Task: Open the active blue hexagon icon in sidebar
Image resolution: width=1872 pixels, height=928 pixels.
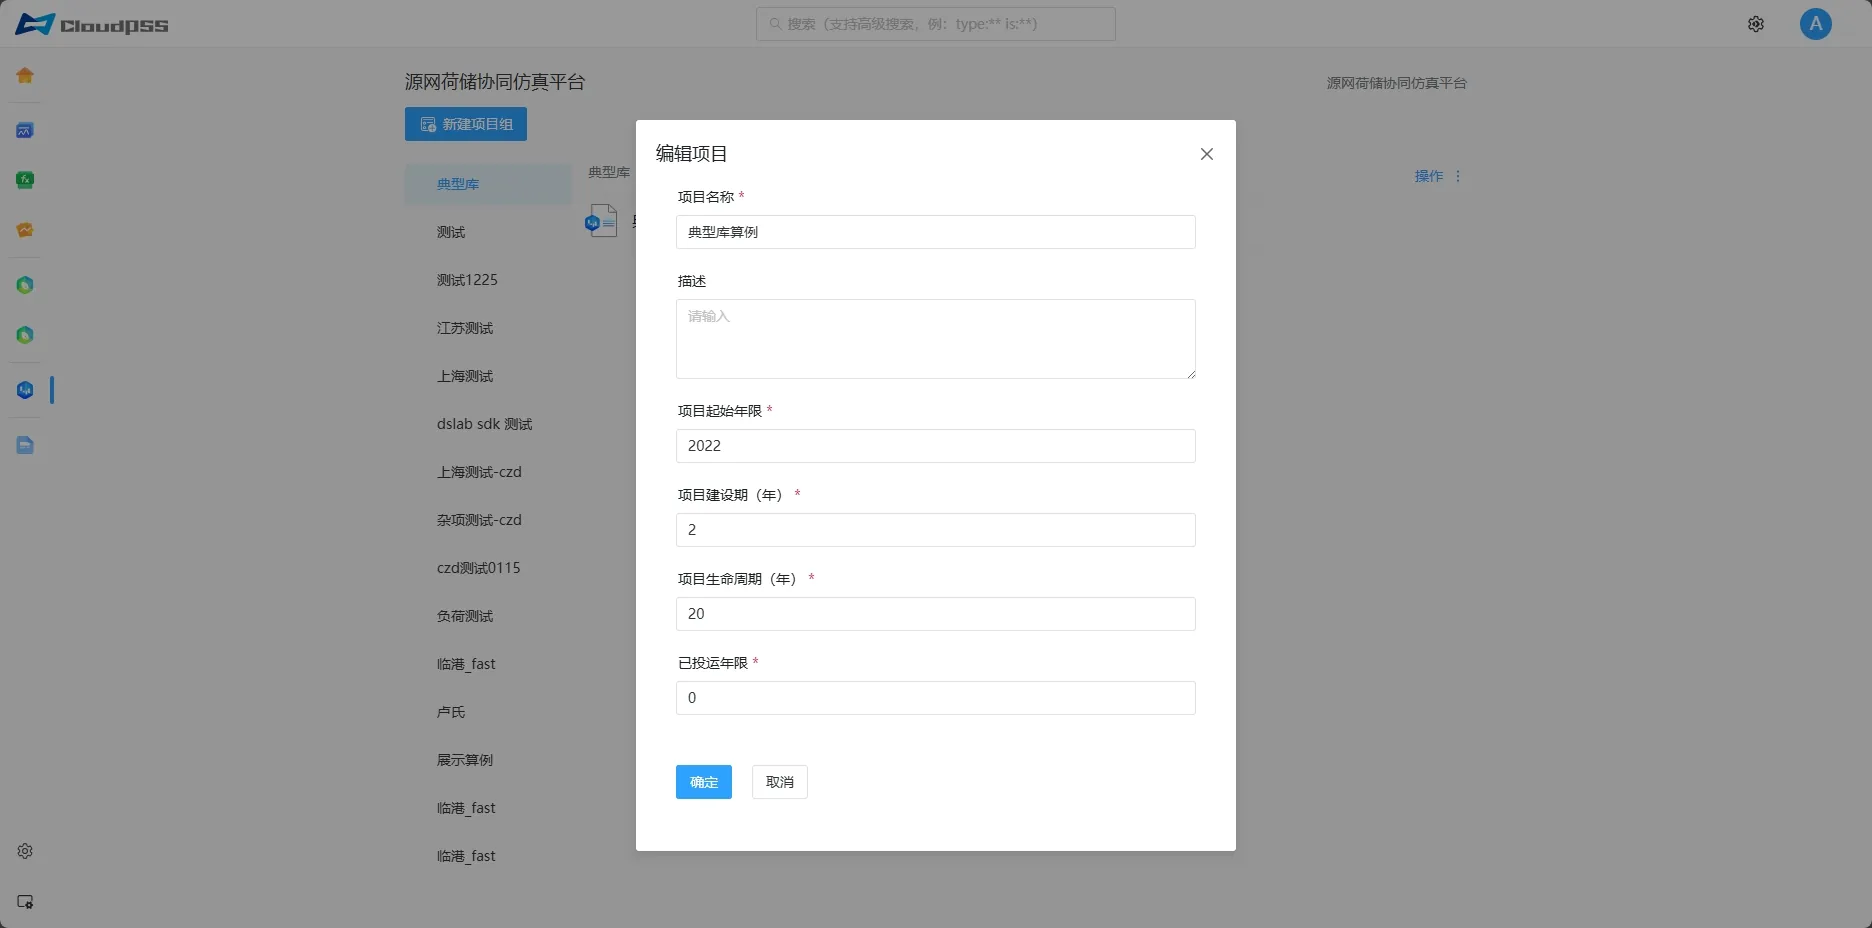Action: pos(25,390)
